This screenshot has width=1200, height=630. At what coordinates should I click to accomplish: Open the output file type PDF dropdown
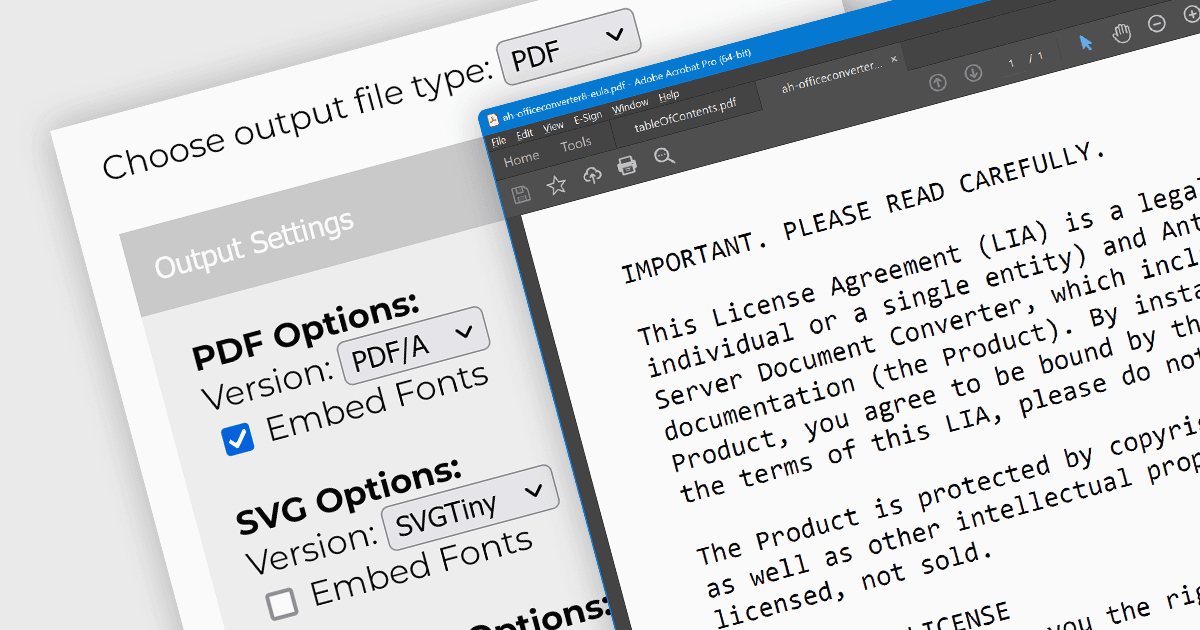point(568,47)
